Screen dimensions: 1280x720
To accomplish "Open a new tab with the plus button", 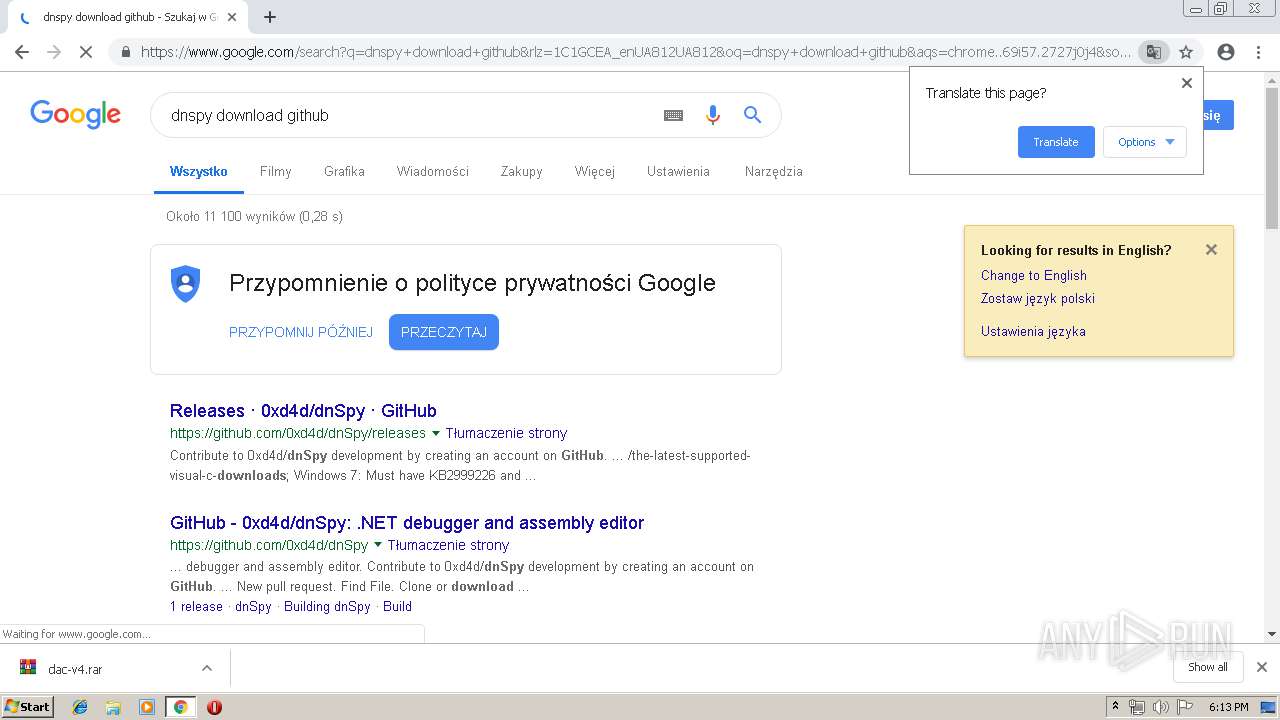I will pos(269,17).
